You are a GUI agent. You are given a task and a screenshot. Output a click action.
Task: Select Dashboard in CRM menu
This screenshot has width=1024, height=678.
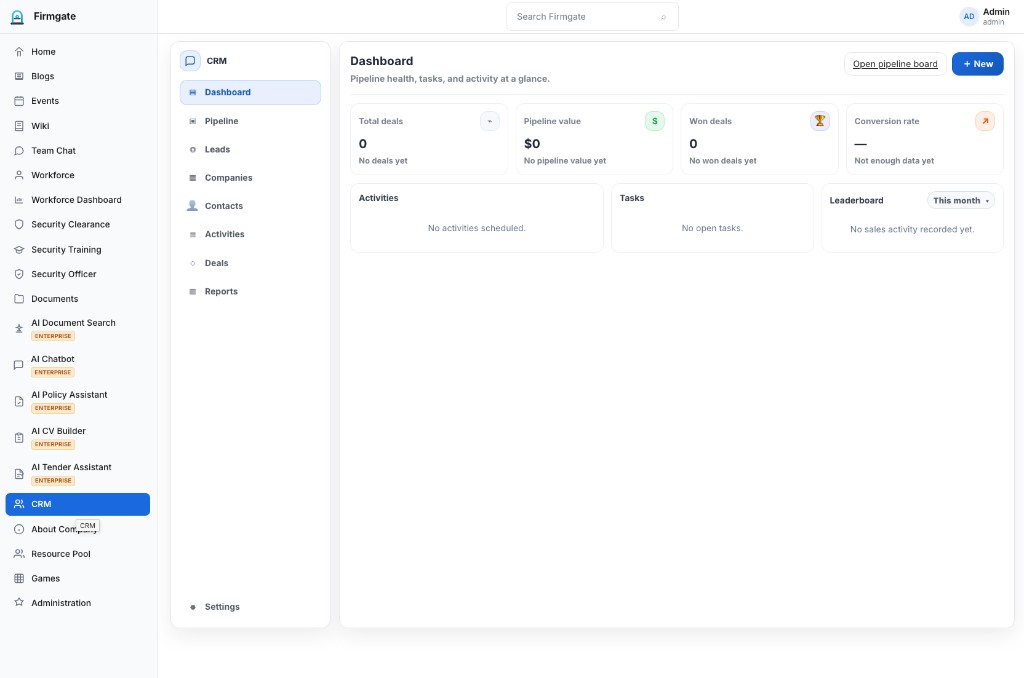click(x=250, y=92)
